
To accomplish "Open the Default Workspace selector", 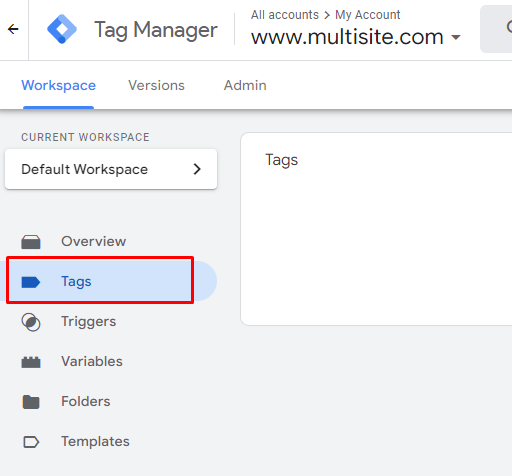I will pos(111,169).
